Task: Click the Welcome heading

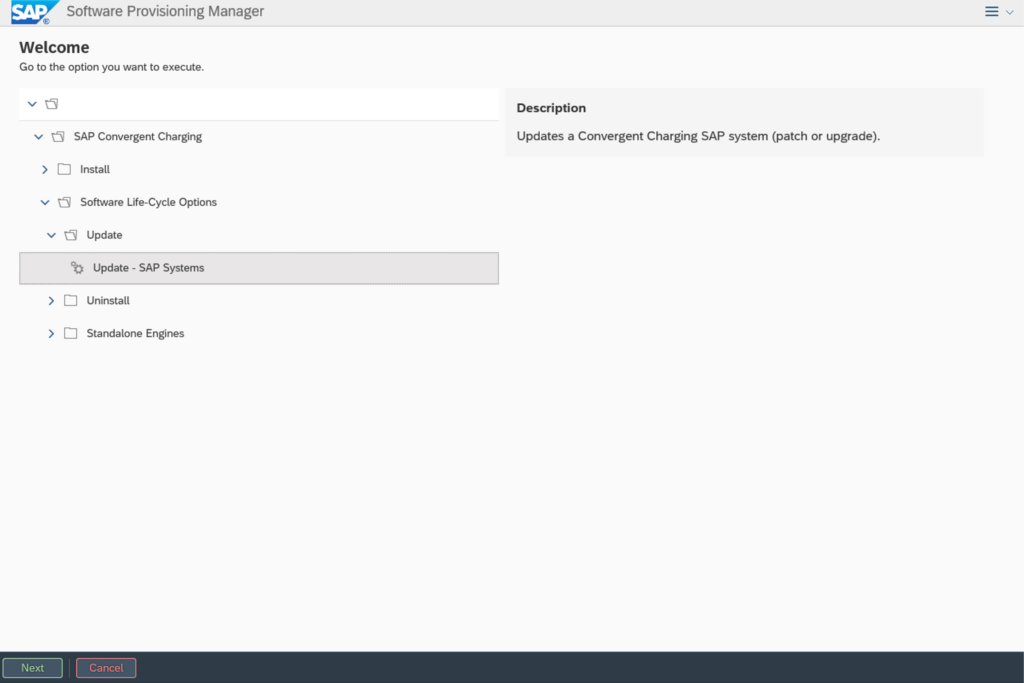Action: 54,47
